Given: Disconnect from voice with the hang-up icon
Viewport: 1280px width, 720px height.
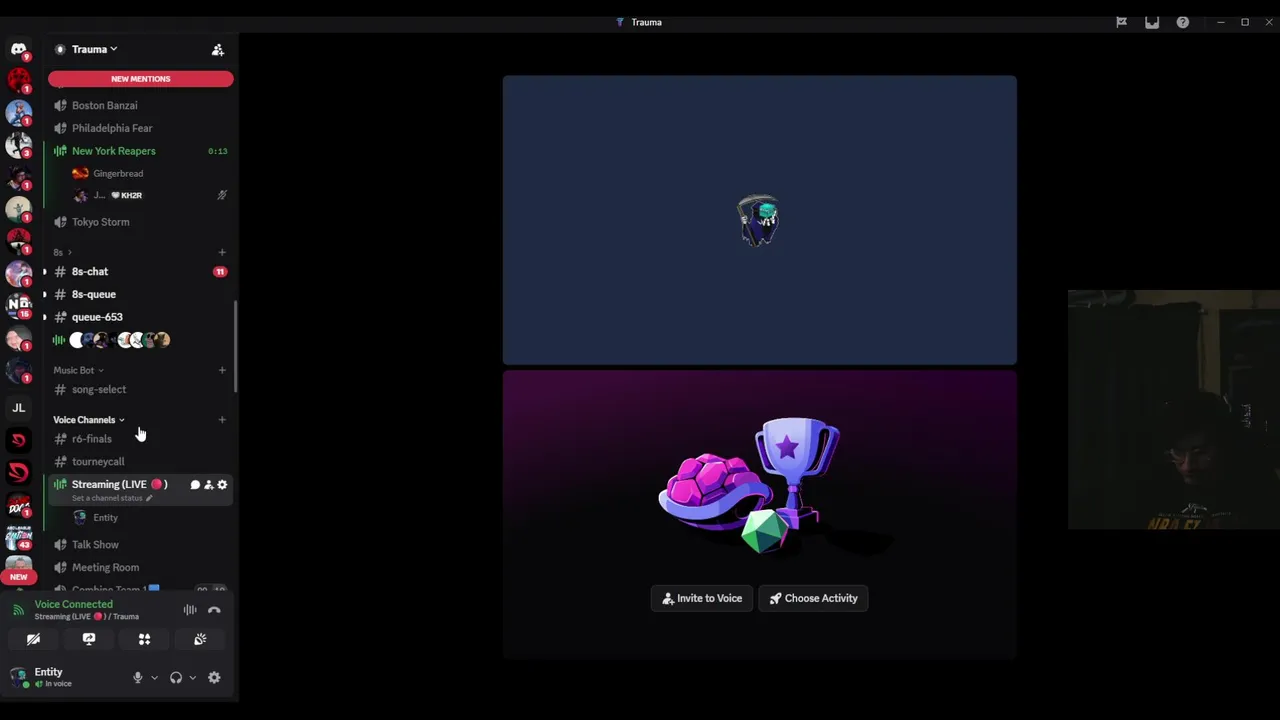Looking at the screenshot, I should click(x=214, y=610).
